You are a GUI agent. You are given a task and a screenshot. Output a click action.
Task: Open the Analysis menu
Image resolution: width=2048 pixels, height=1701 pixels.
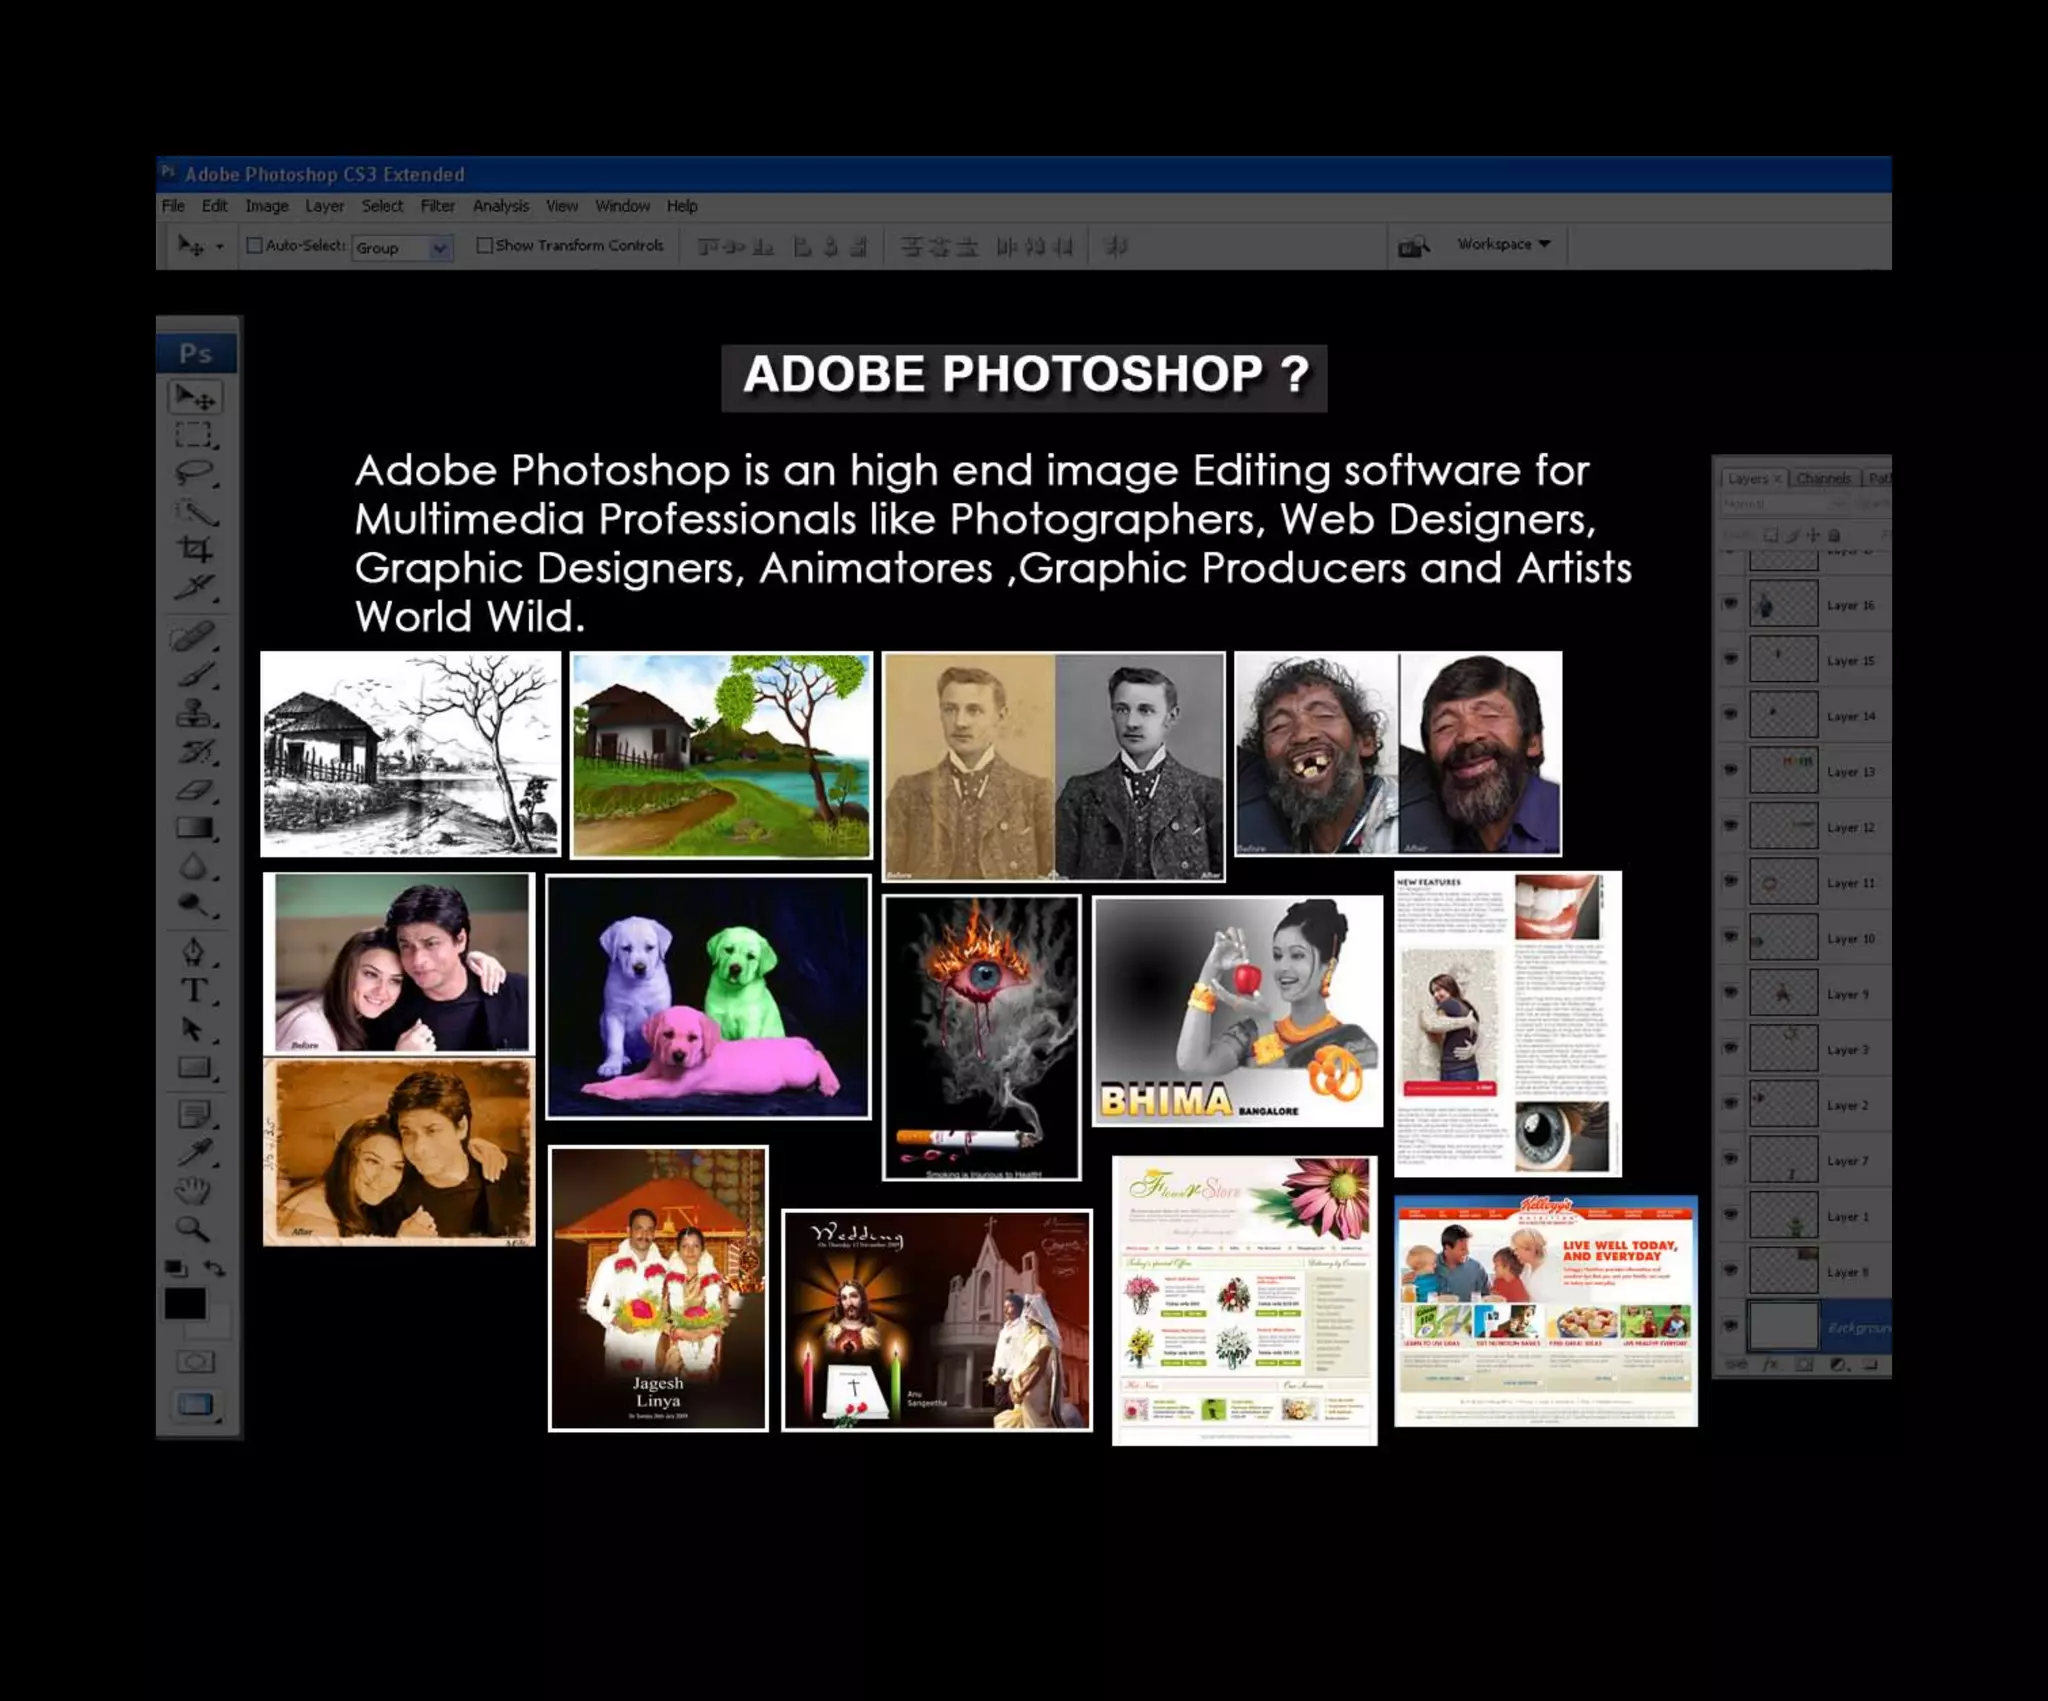tap(501, 206)
